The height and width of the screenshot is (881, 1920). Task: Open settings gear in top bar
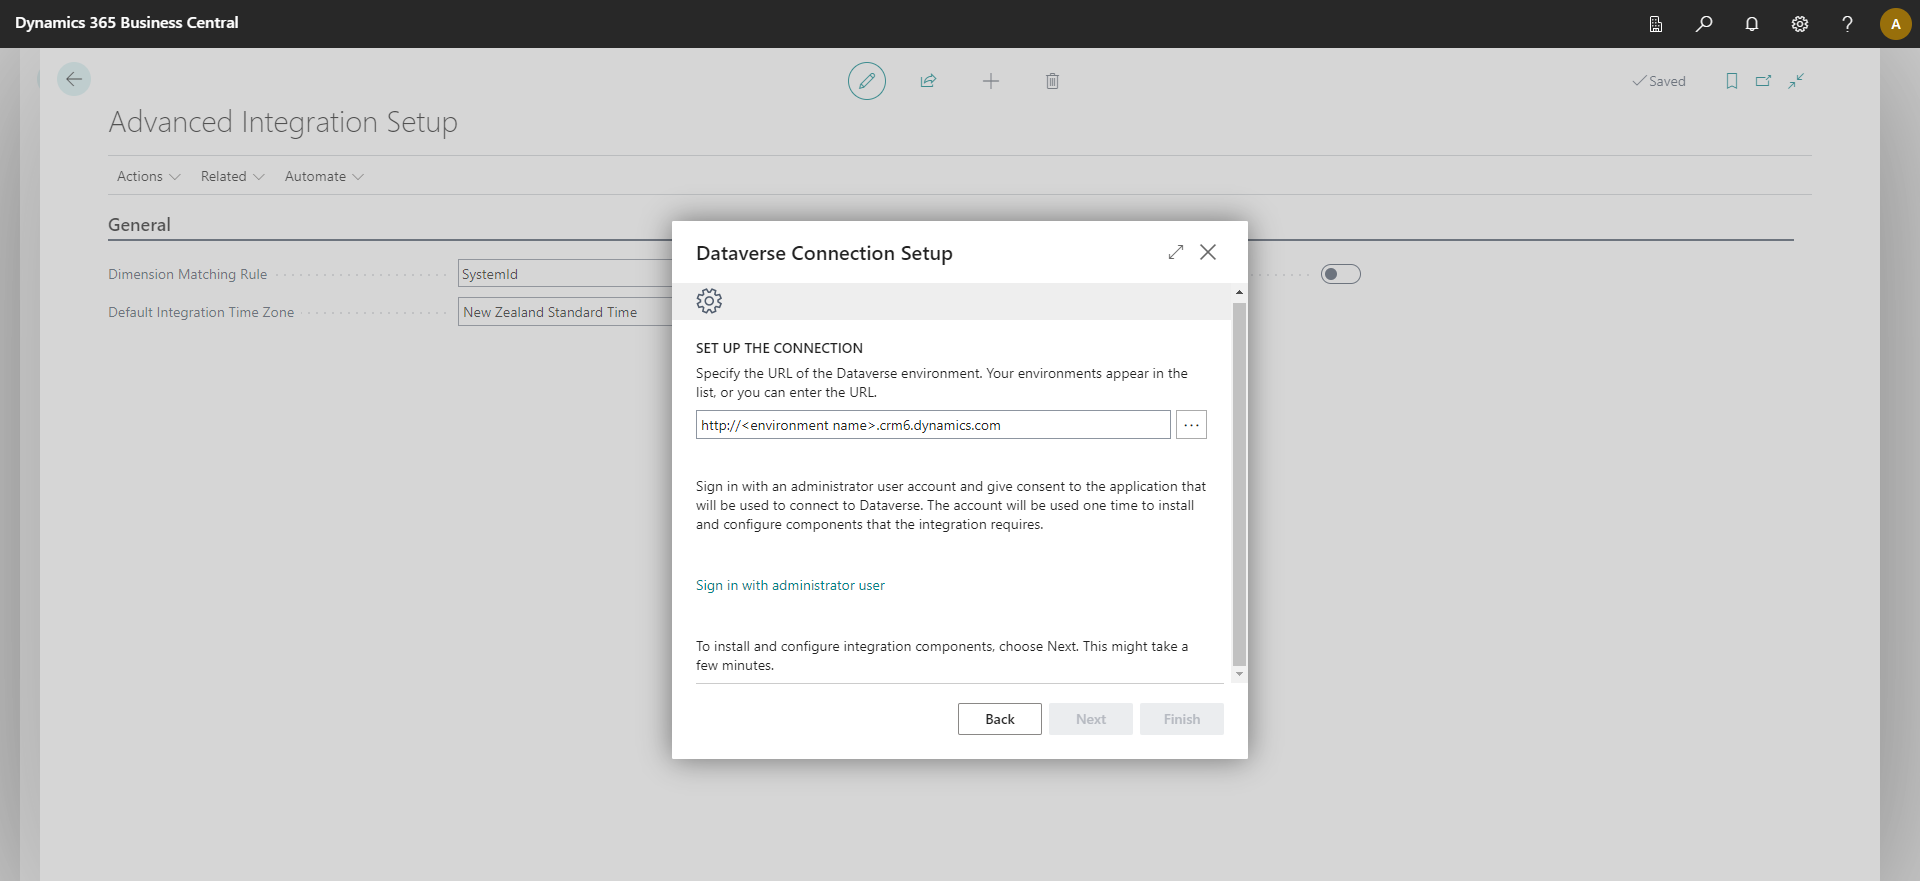(x=1800, y=24)
